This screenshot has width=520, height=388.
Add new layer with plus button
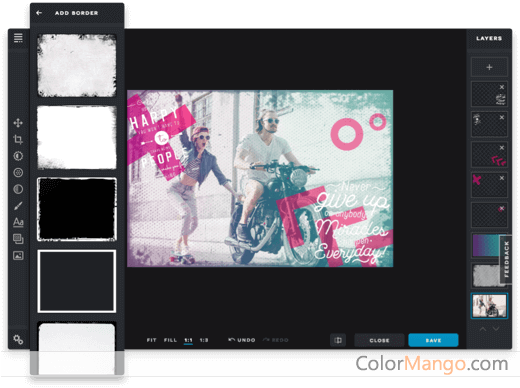pos(489,67)
